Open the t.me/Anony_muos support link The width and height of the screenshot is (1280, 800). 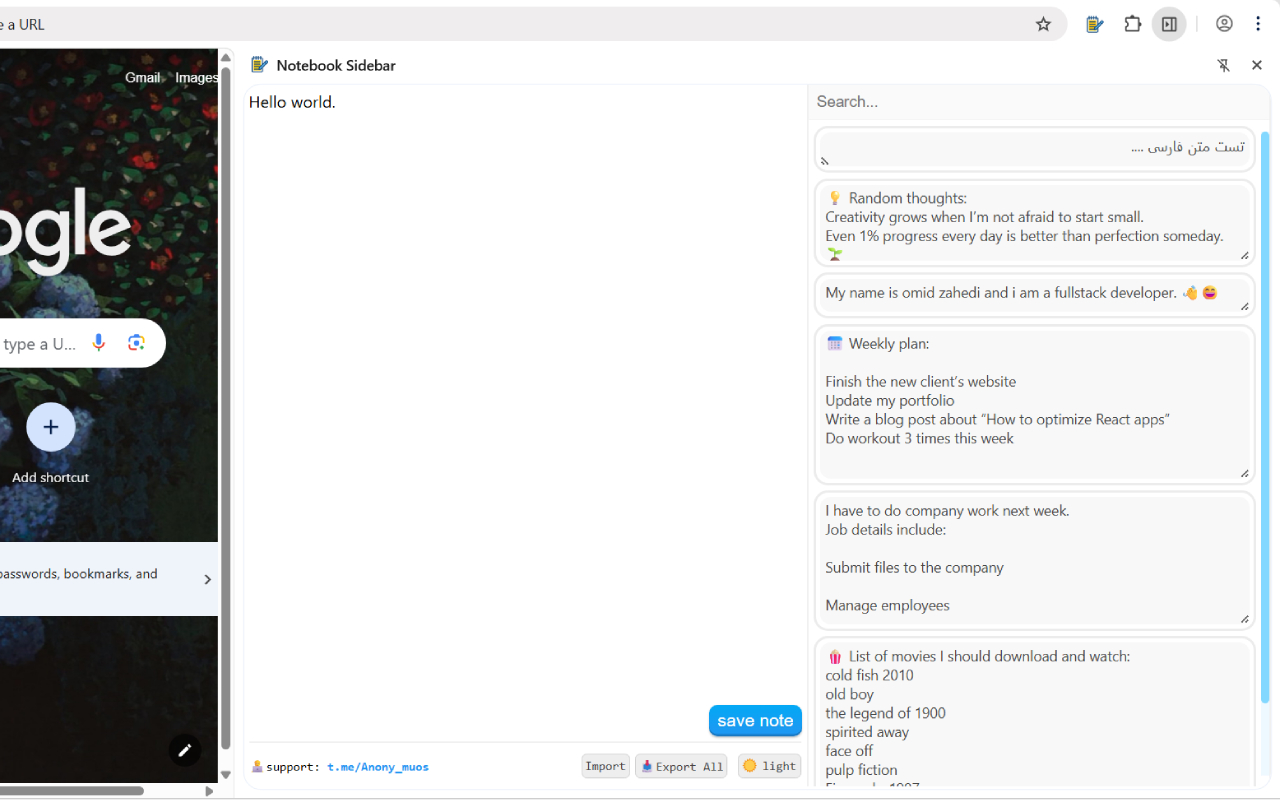378,767
